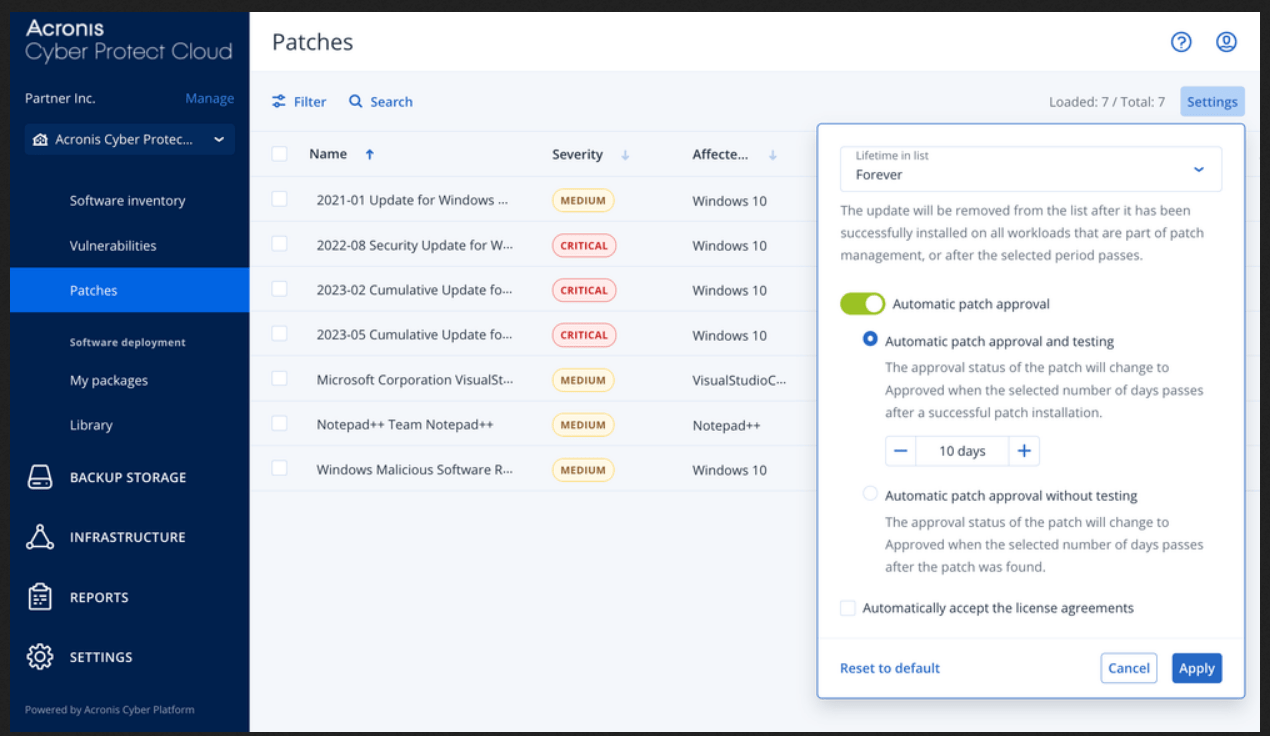The width and height of the screenshot is (1270, 736).
Task: Select Automatic patch approval without testing
Action: (x=870, y=495)
